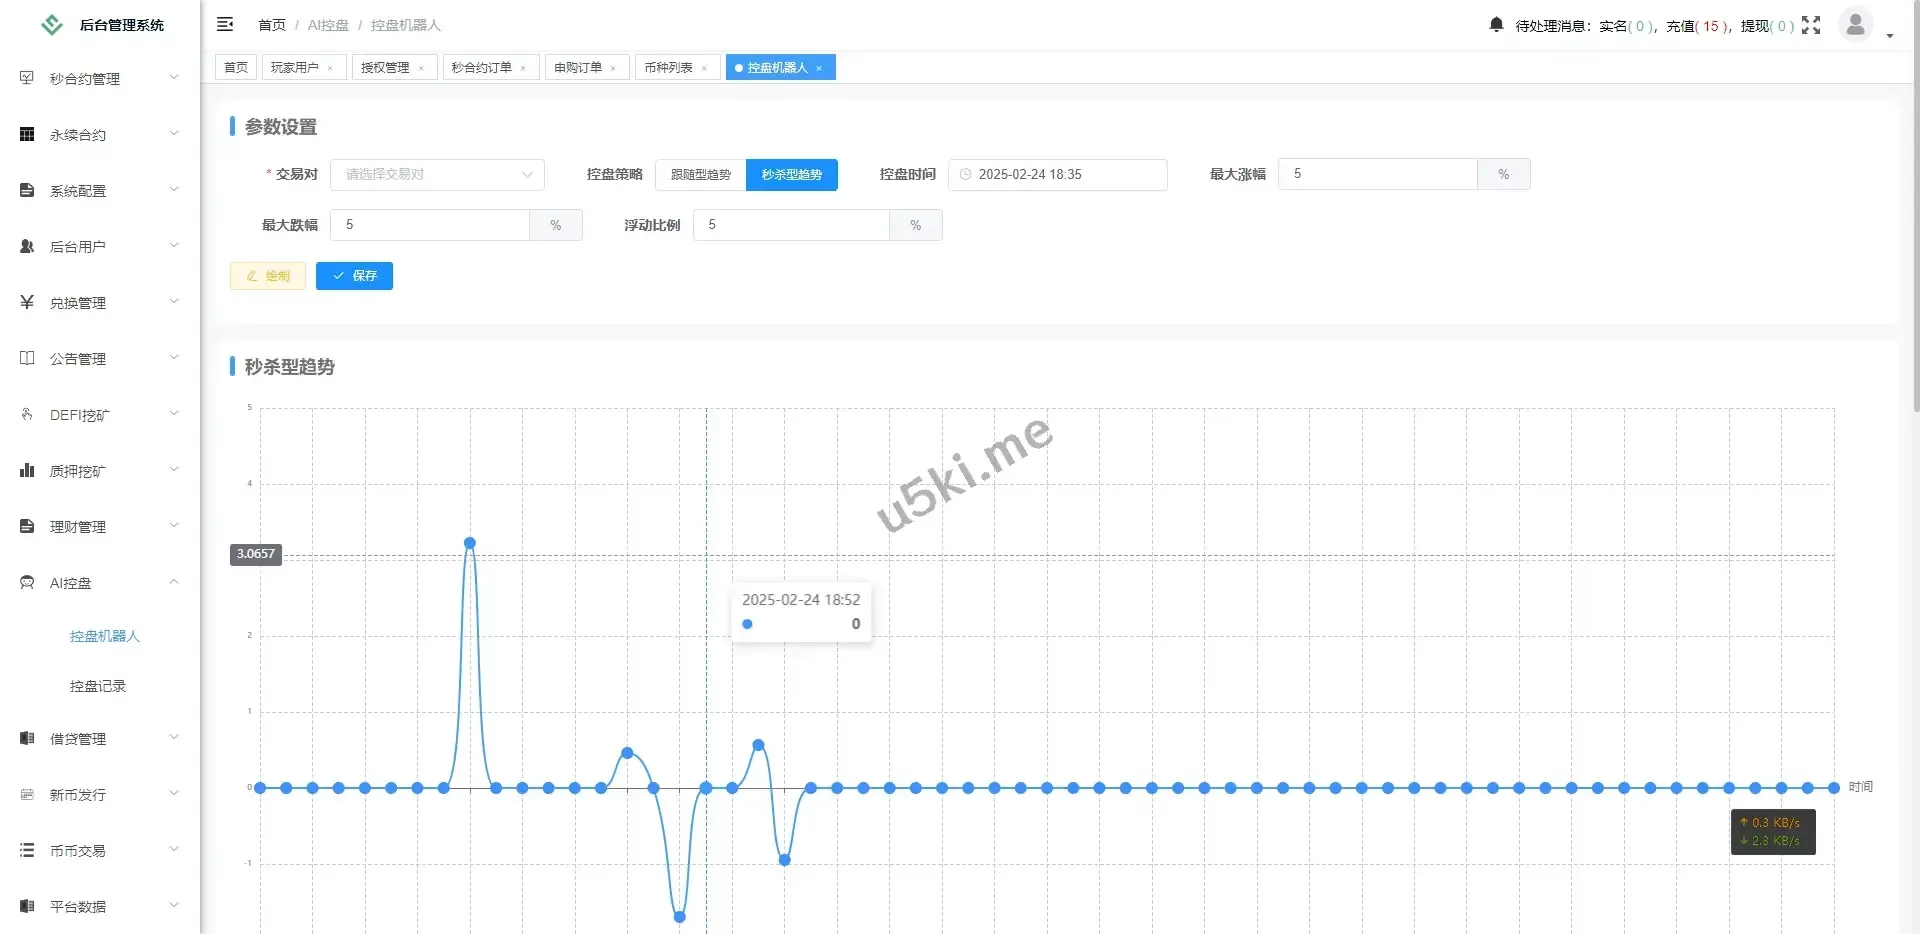Open the user avatar menu
This screenshot has height=934, width=1920.
(1855, 25)
